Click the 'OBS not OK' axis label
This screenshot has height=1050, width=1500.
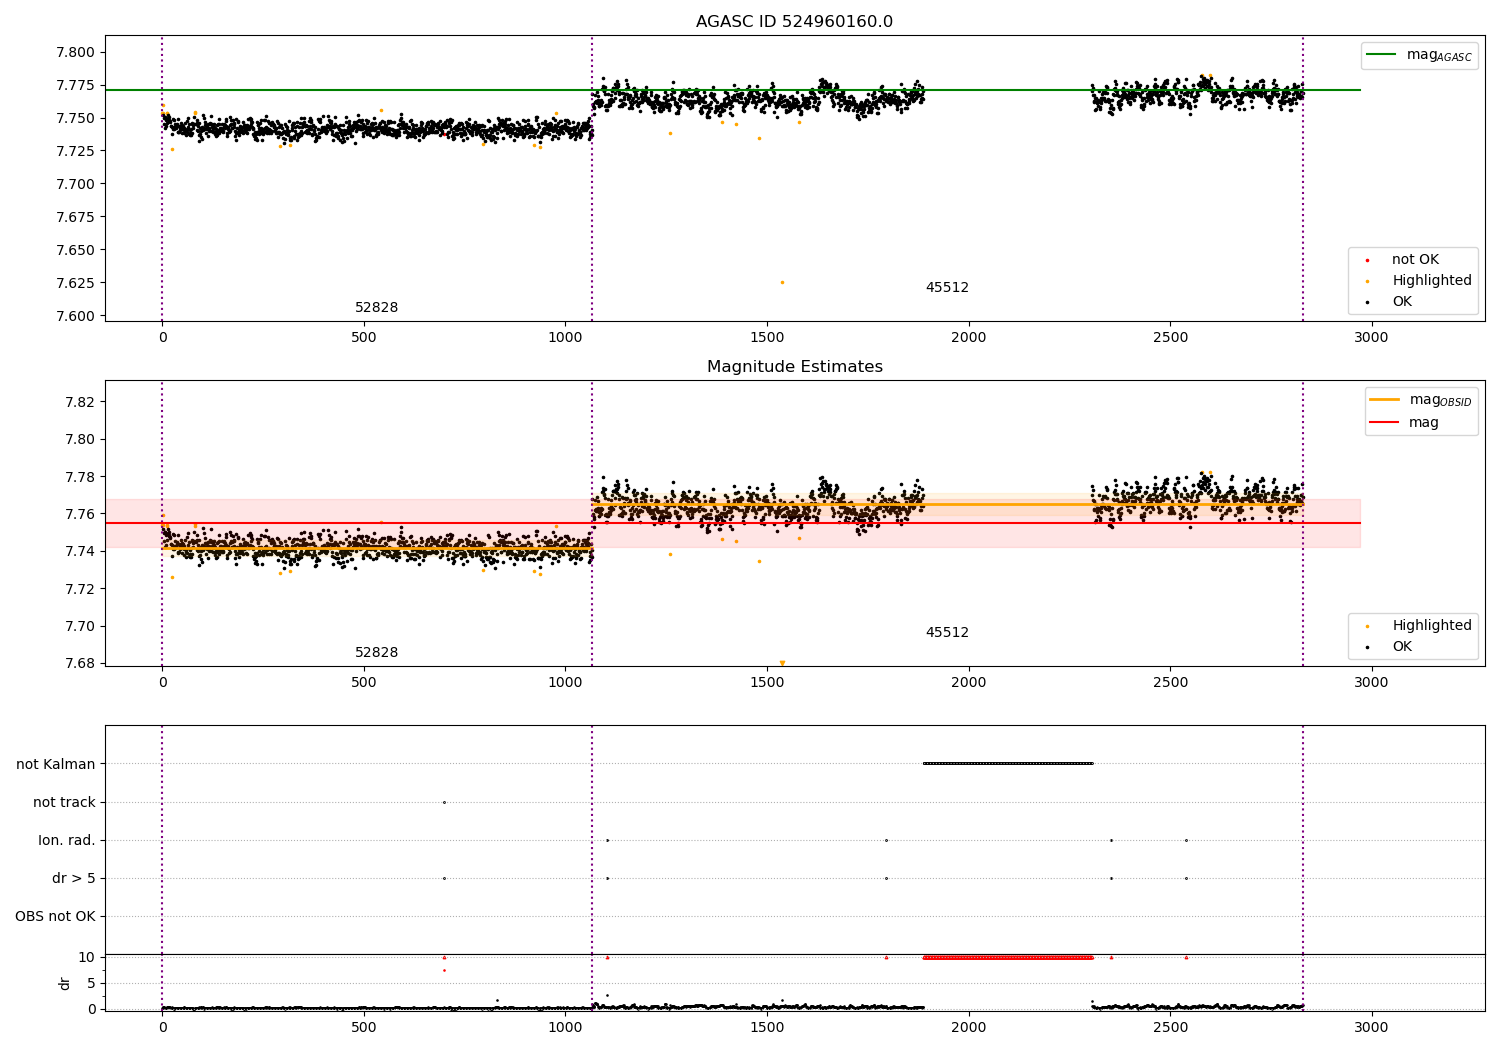click(55, 917)
